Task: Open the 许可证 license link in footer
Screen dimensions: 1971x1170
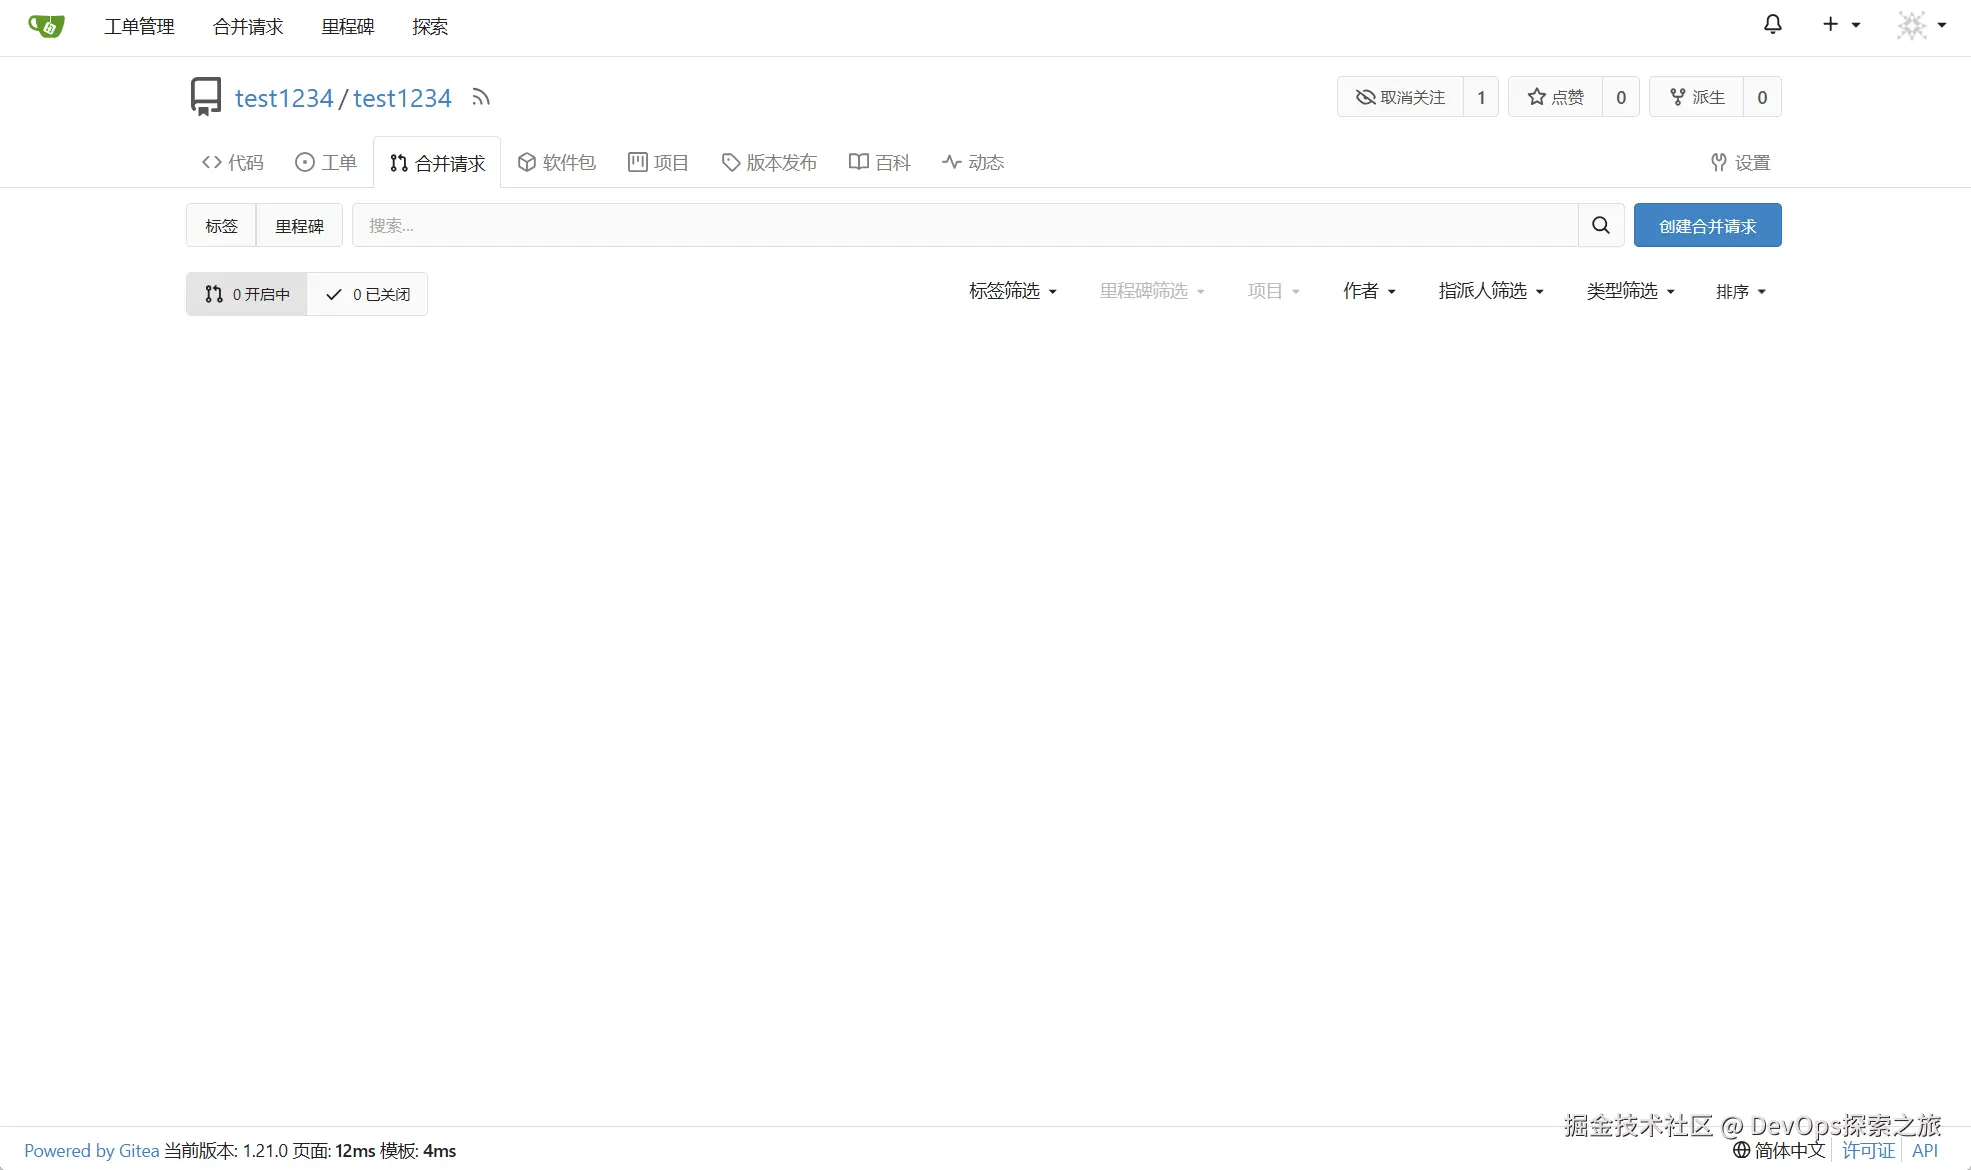Action: 1868,1150
